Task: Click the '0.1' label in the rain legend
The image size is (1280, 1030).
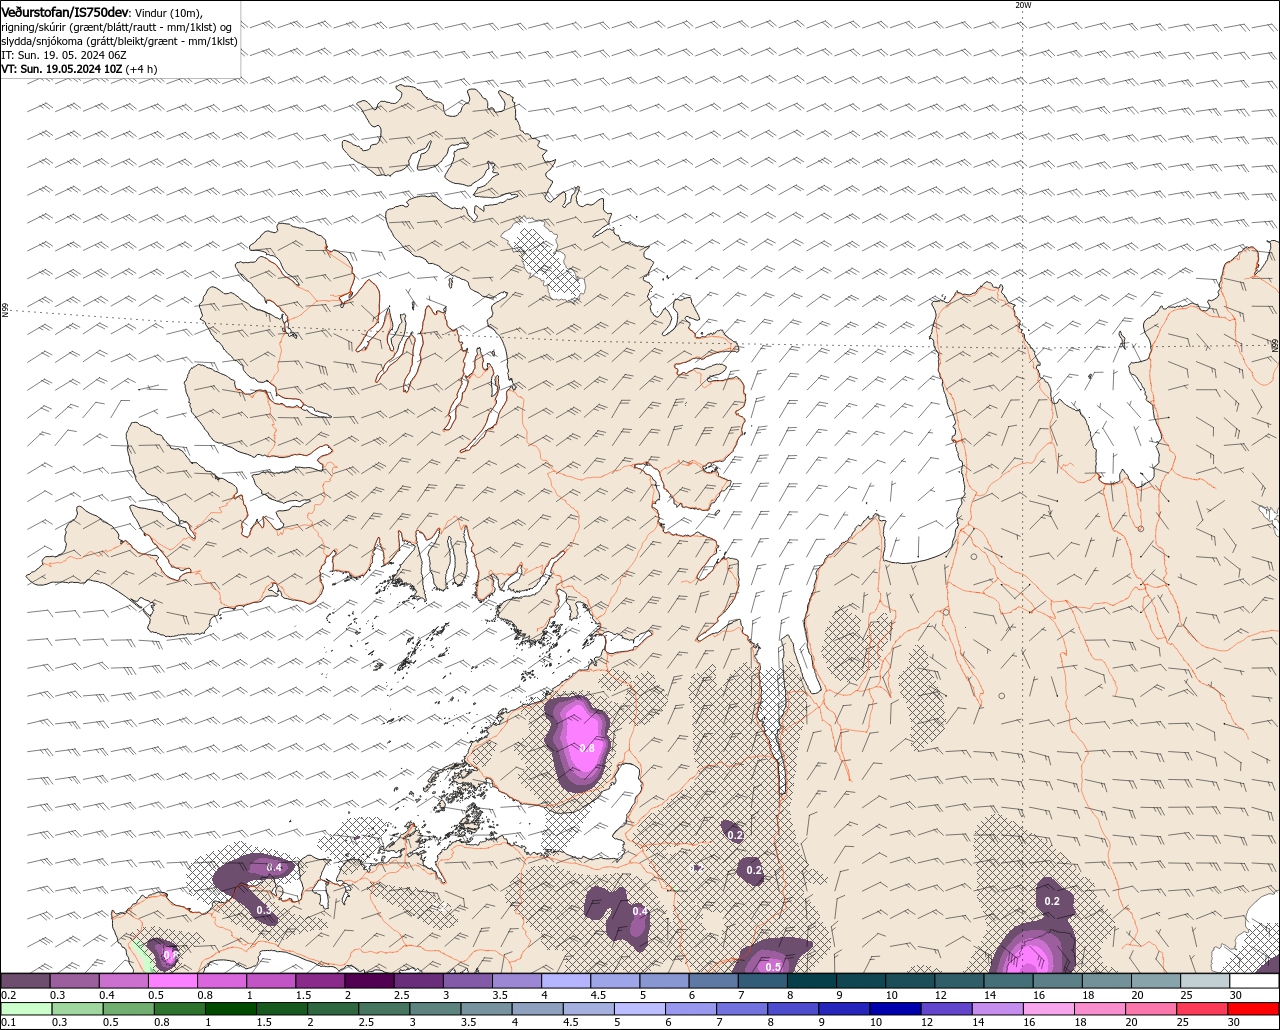Action: 8,1022
